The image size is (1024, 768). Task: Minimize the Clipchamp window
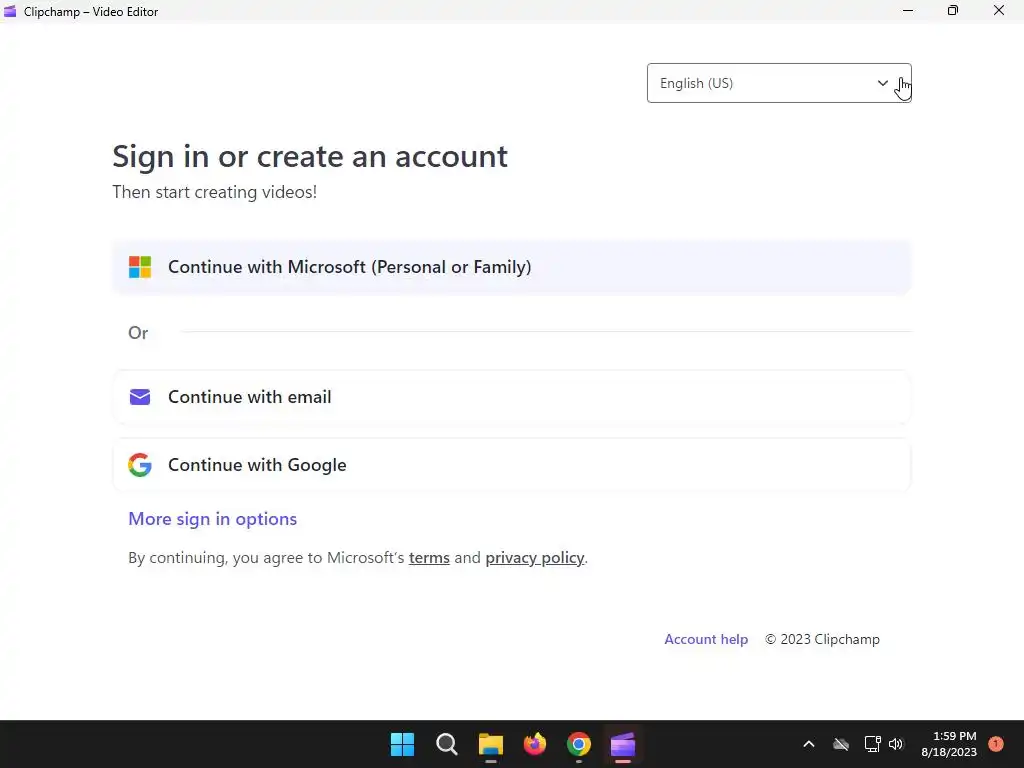[x=908, y=11]
